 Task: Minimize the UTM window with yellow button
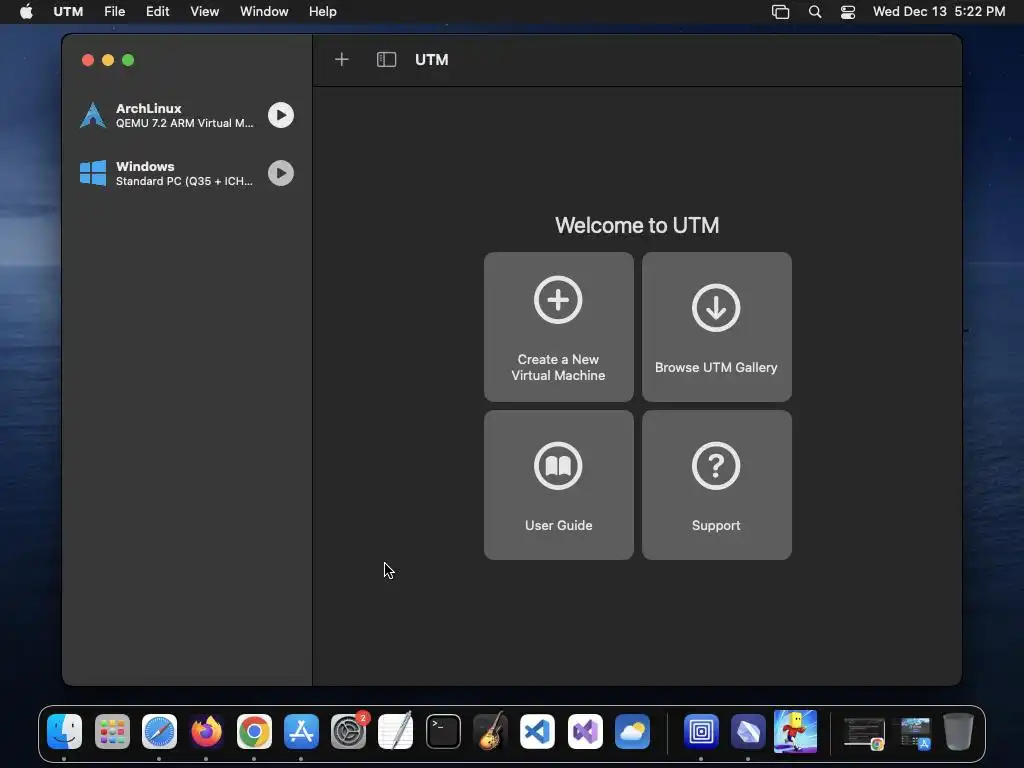[x=108, y=60]
